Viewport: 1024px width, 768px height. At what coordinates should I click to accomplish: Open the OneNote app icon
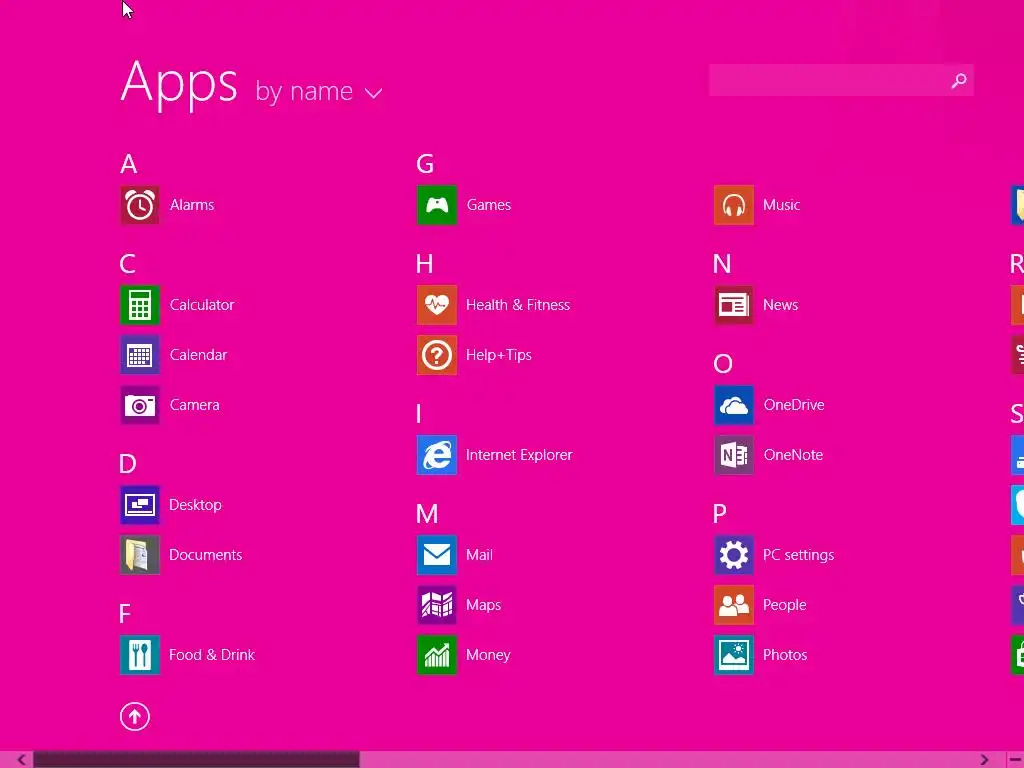point(733,455)
